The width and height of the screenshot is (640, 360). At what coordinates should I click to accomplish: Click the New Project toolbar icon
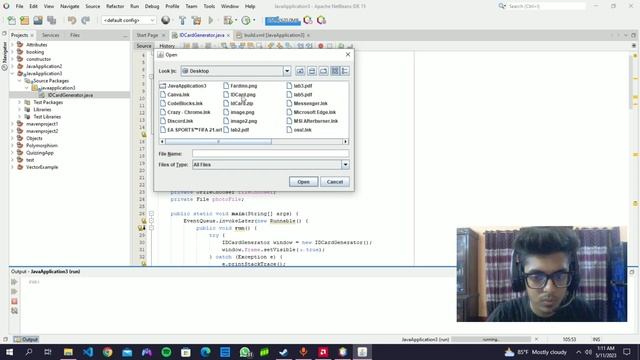[24, 20]
